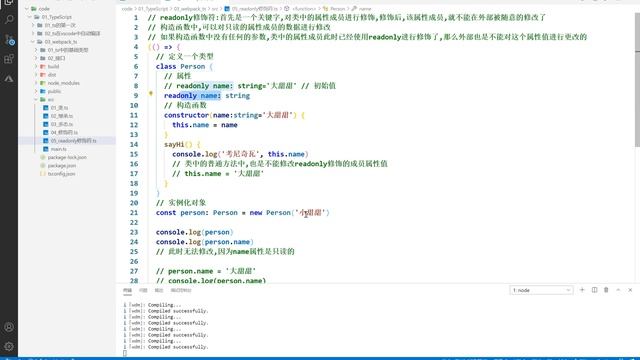Image resolution: width=640 pixels, height=360 pixels.
Task: Kill terminal with the trash icon
Action: pyautogui.click(x=606, y=290)
